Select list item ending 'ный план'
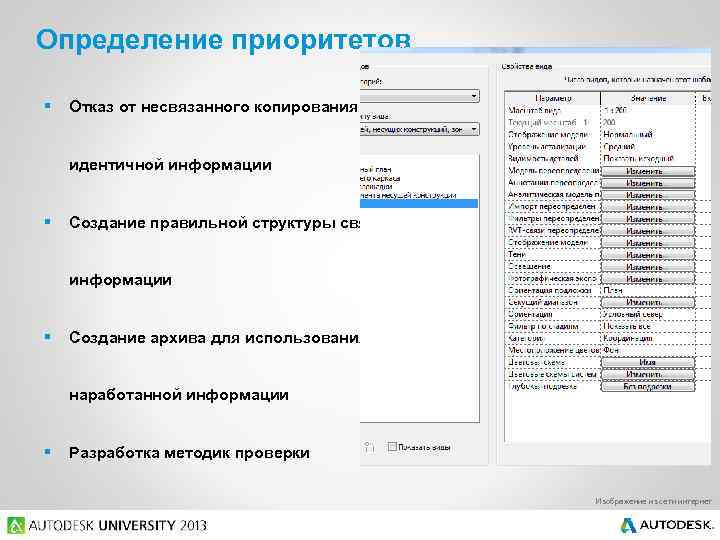720x540 pixels. click(376, 170)
